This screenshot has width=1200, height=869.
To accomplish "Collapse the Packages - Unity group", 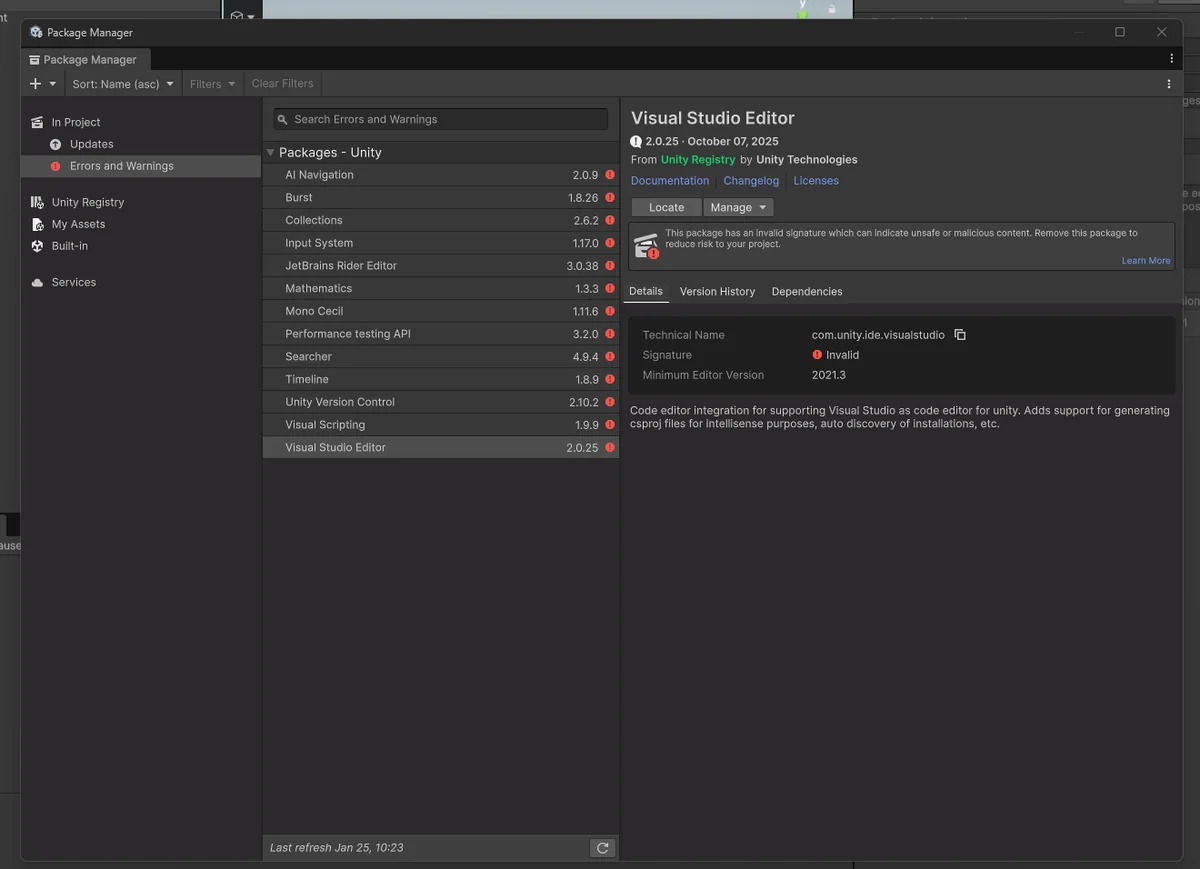I will coord(271,153).
